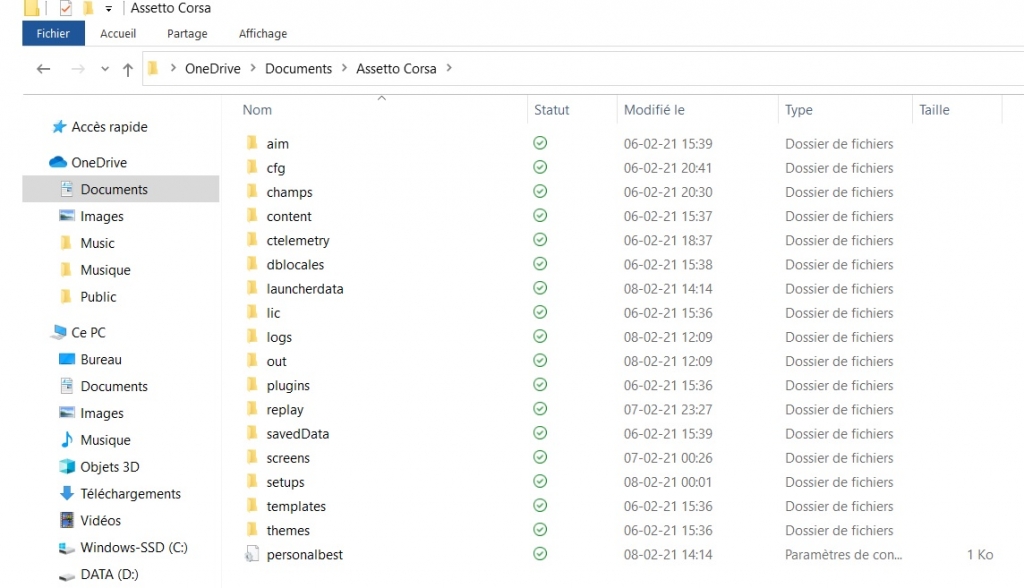Go back with the left arrow

pyautogui.click(x=44, y=69)
